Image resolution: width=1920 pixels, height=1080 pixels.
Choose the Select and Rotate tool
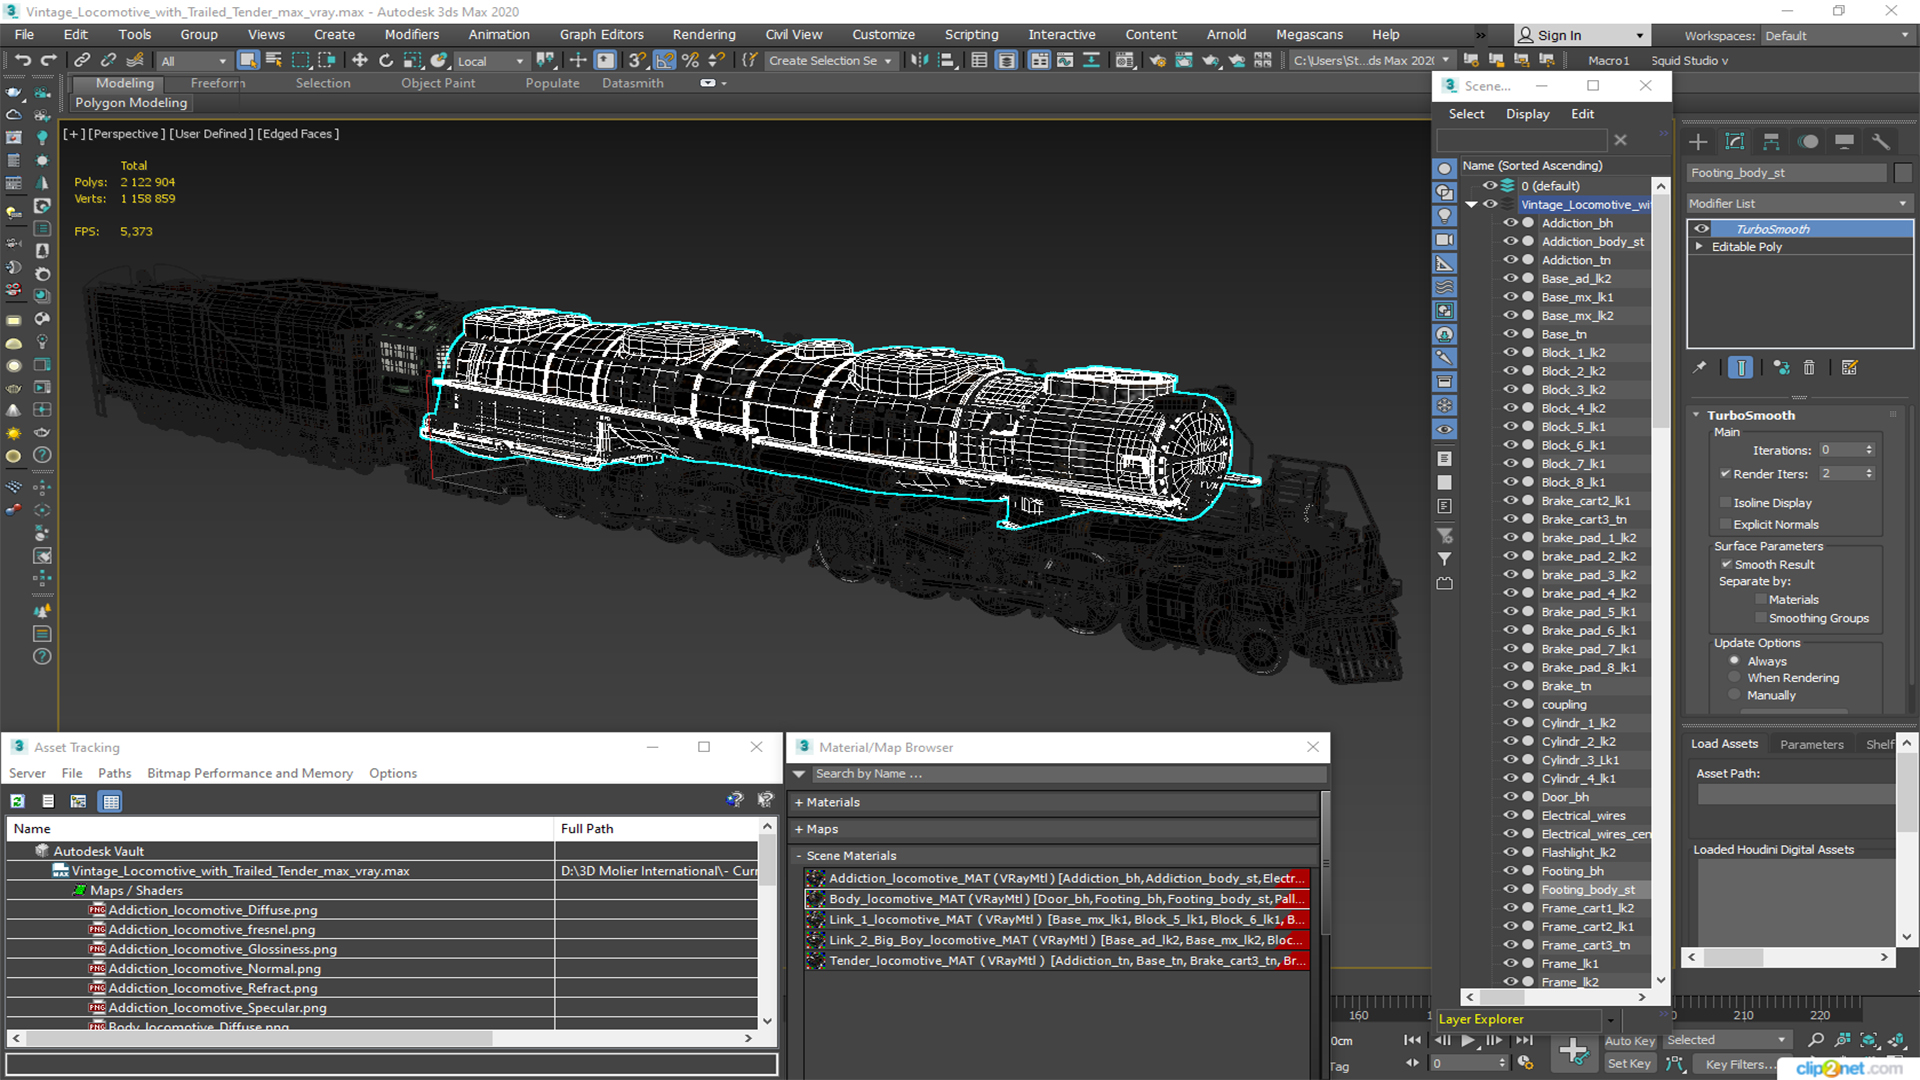tap(386, 60)
